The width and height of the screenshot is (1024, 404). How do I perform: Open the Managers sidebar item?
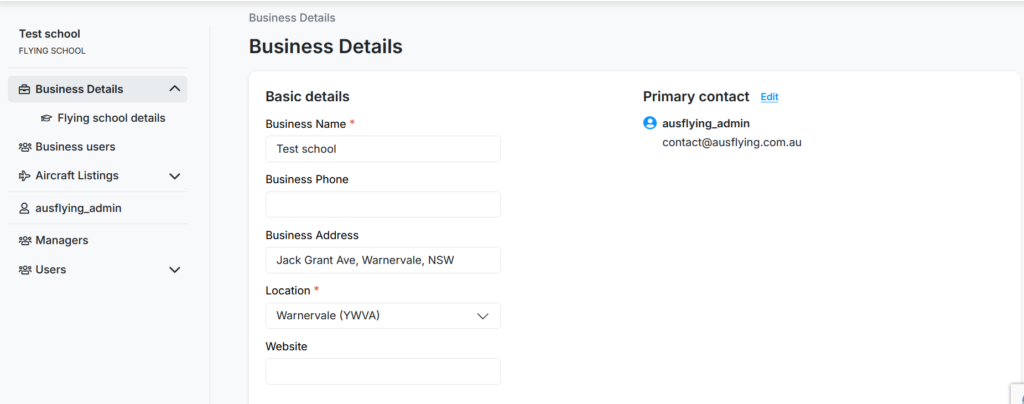(x=62, y=240)
